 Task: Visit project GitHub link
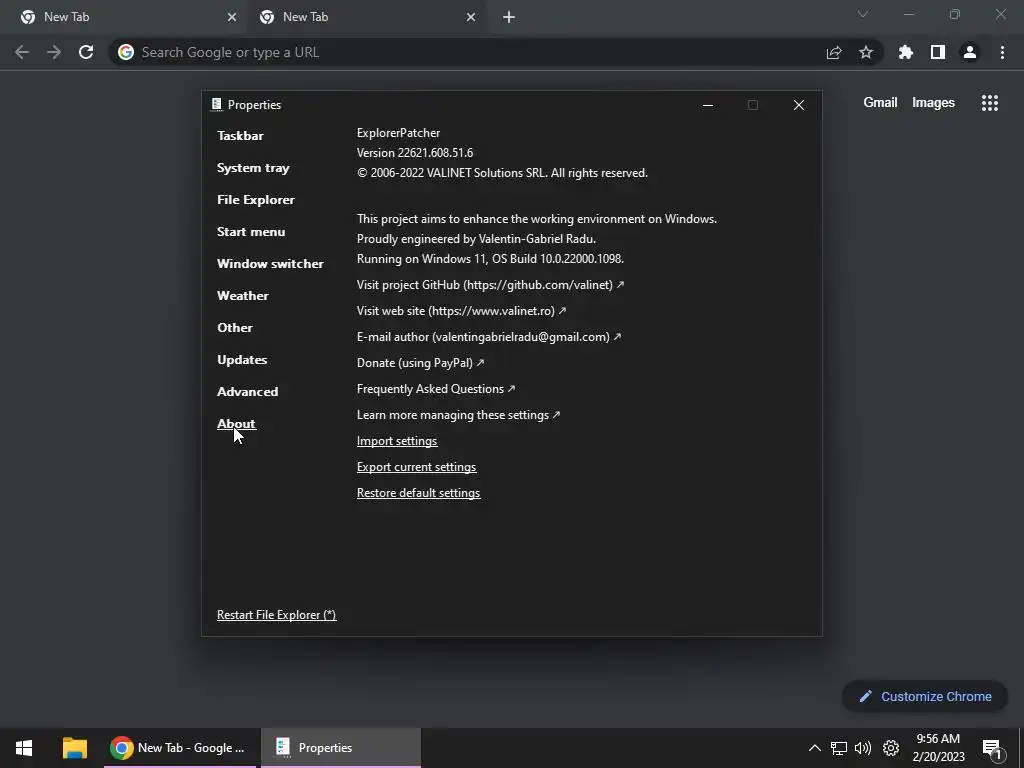click(x=490, y=285)
